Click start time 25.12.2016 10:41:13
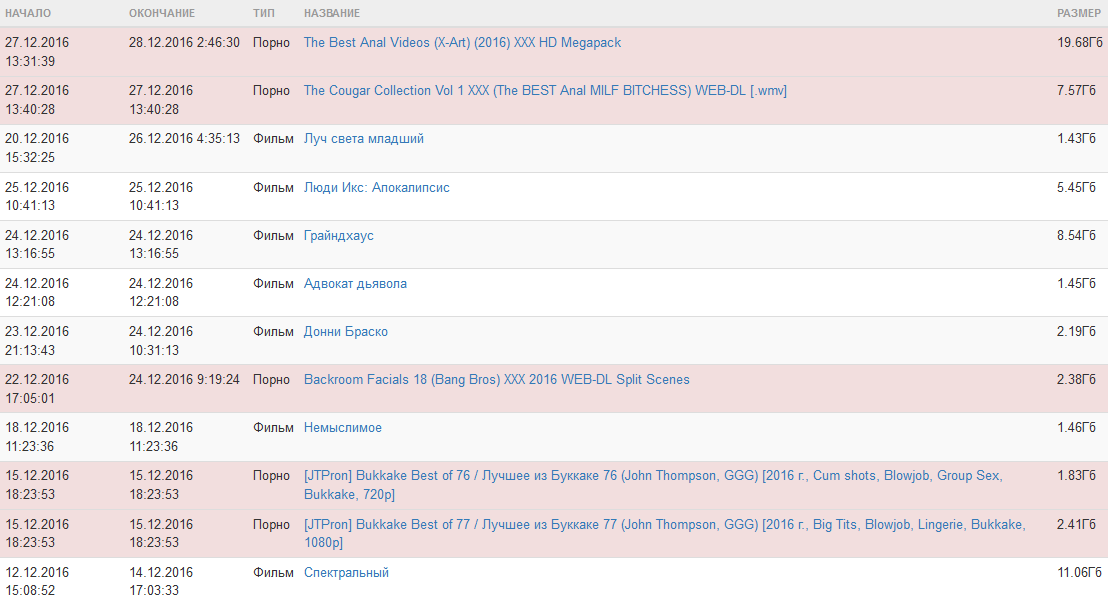Screen dimensions: 1108x601 pos(37,196)
